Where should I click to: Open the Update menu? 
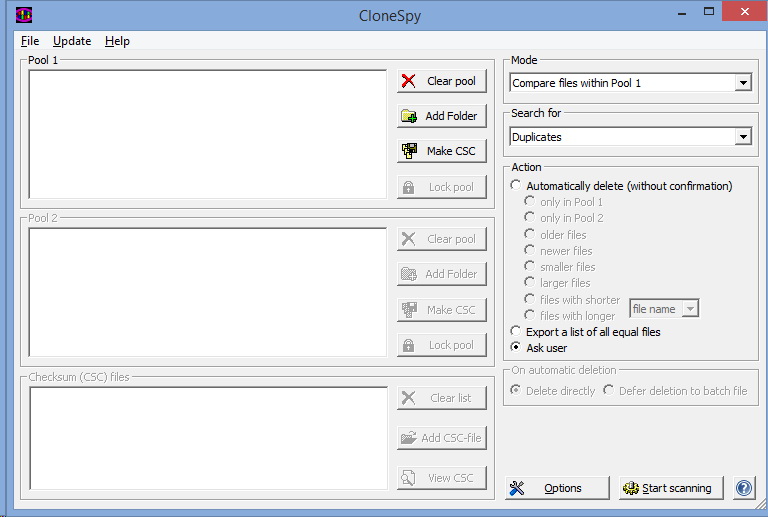72,41
